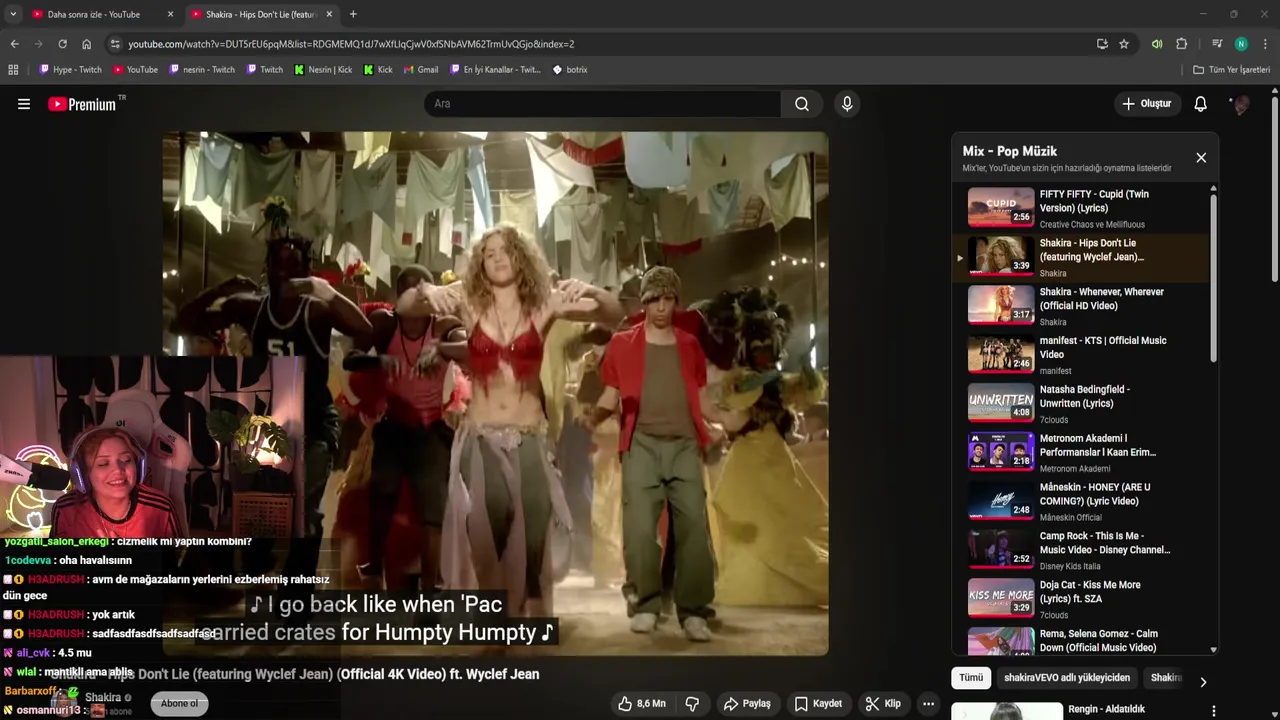Click the Oluştur create button
The image size is (1280, 720).
point(1146,104)
